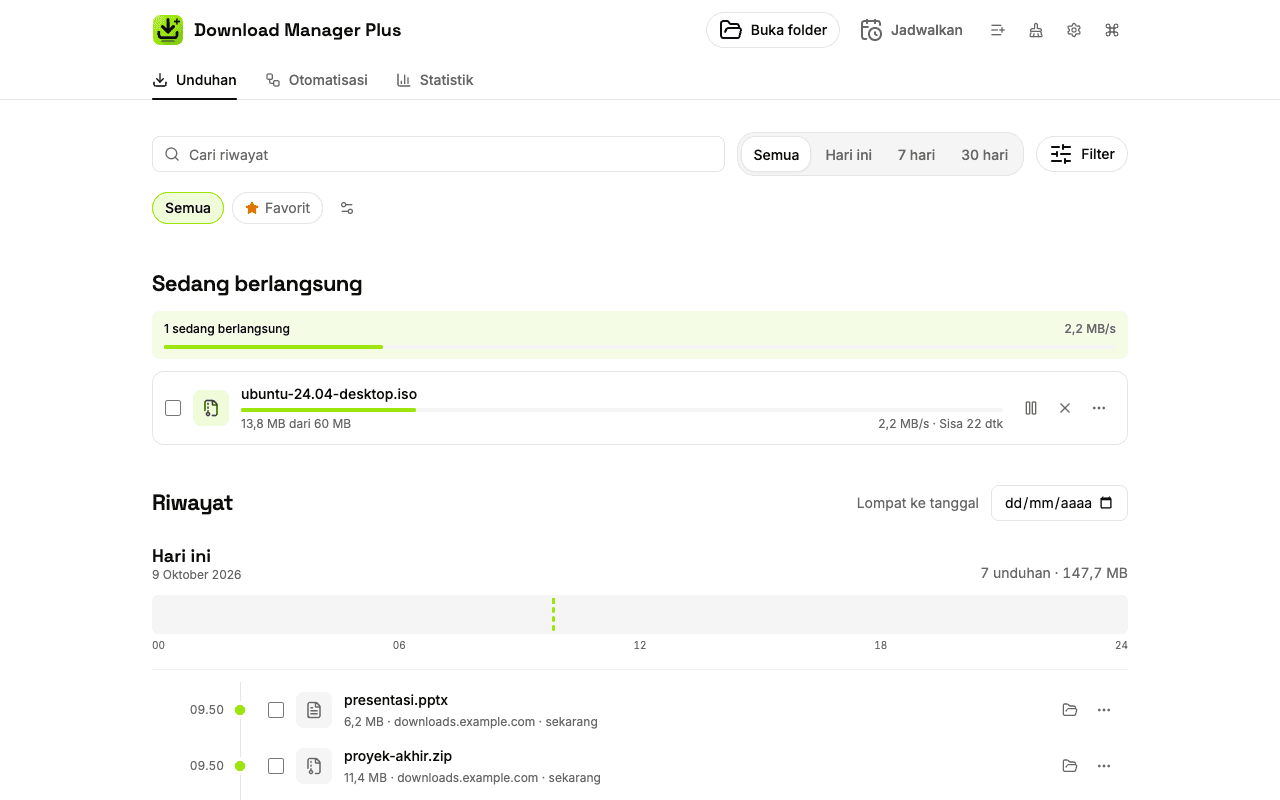Pause the ubuntu-24.04-desktop.iso download
The width and height of the screenshot is (1280, 800).
coord(1031,408)
